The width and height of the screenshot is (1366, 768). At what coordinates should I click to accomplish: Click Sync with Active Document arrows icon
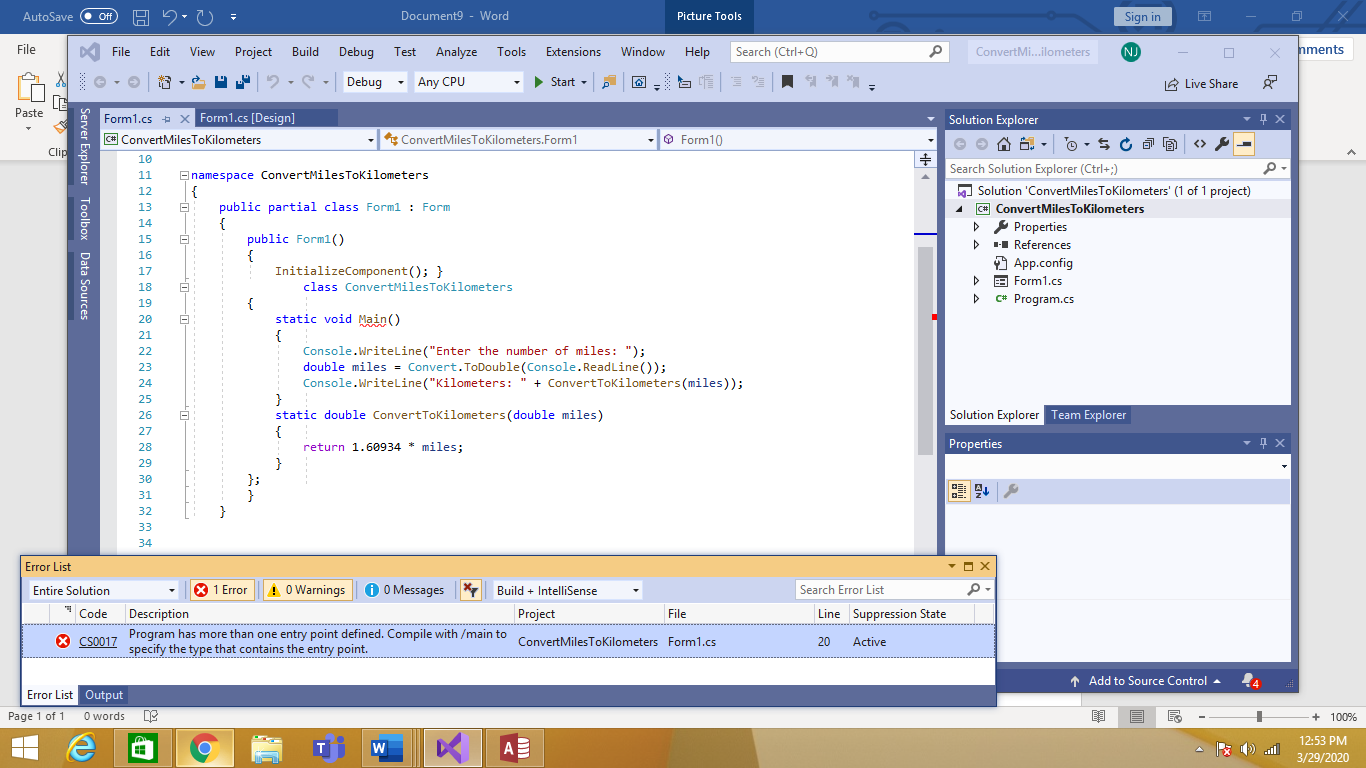click(1103, 144)
